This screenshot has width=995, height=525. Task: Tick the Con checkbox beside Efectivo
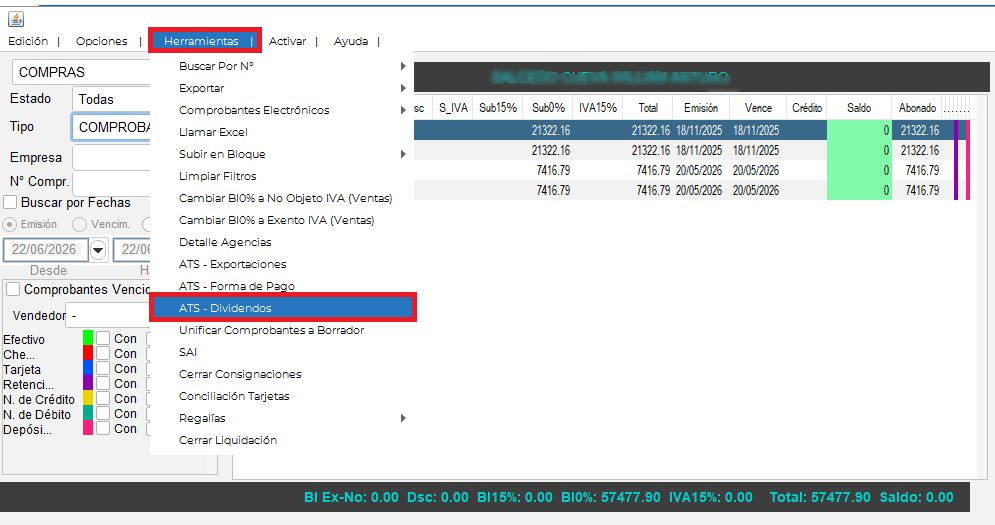click(103, 338)
